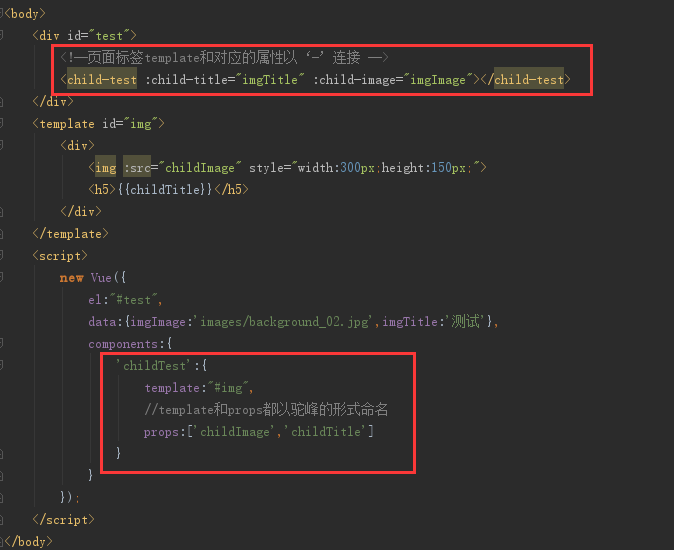Click the highlighted img tag name

click(x=105, y=168)
